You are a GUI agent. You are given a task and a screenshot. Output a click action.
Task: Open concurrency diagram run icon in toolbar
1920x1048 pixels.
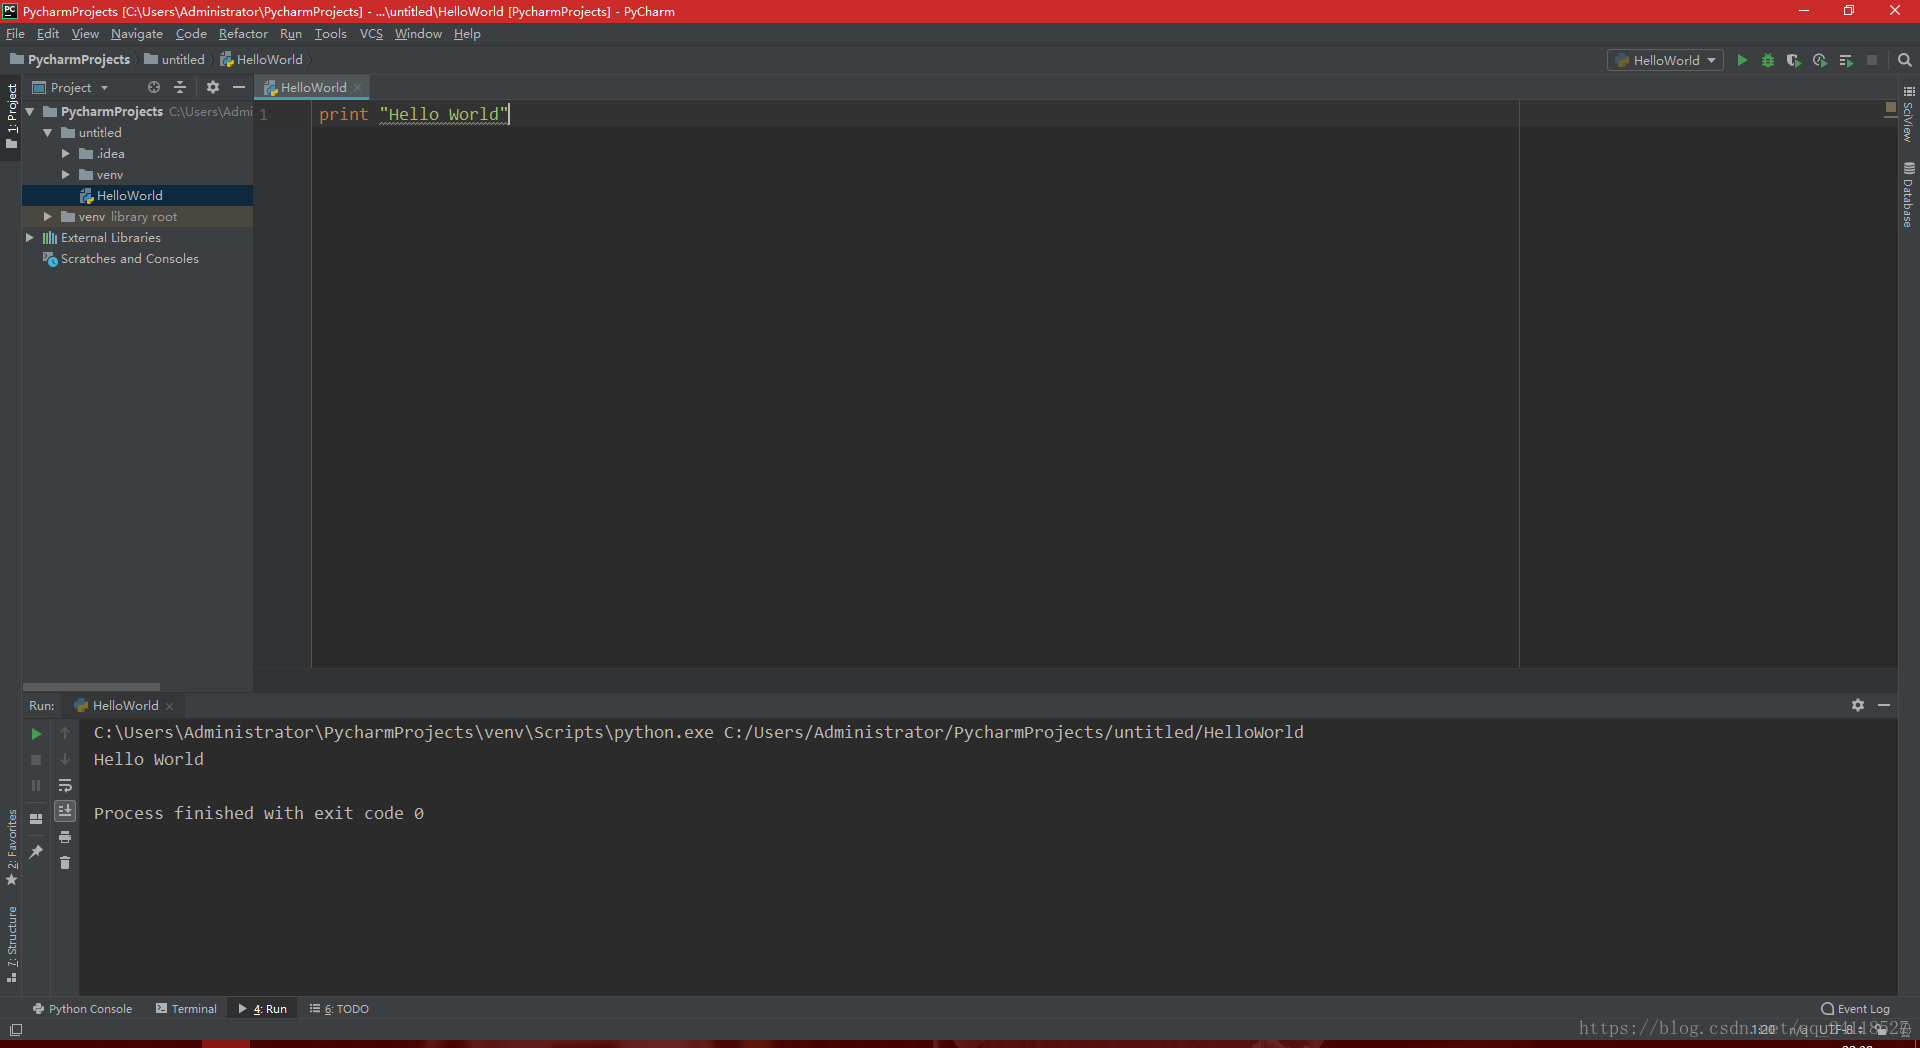point(1846,60)
